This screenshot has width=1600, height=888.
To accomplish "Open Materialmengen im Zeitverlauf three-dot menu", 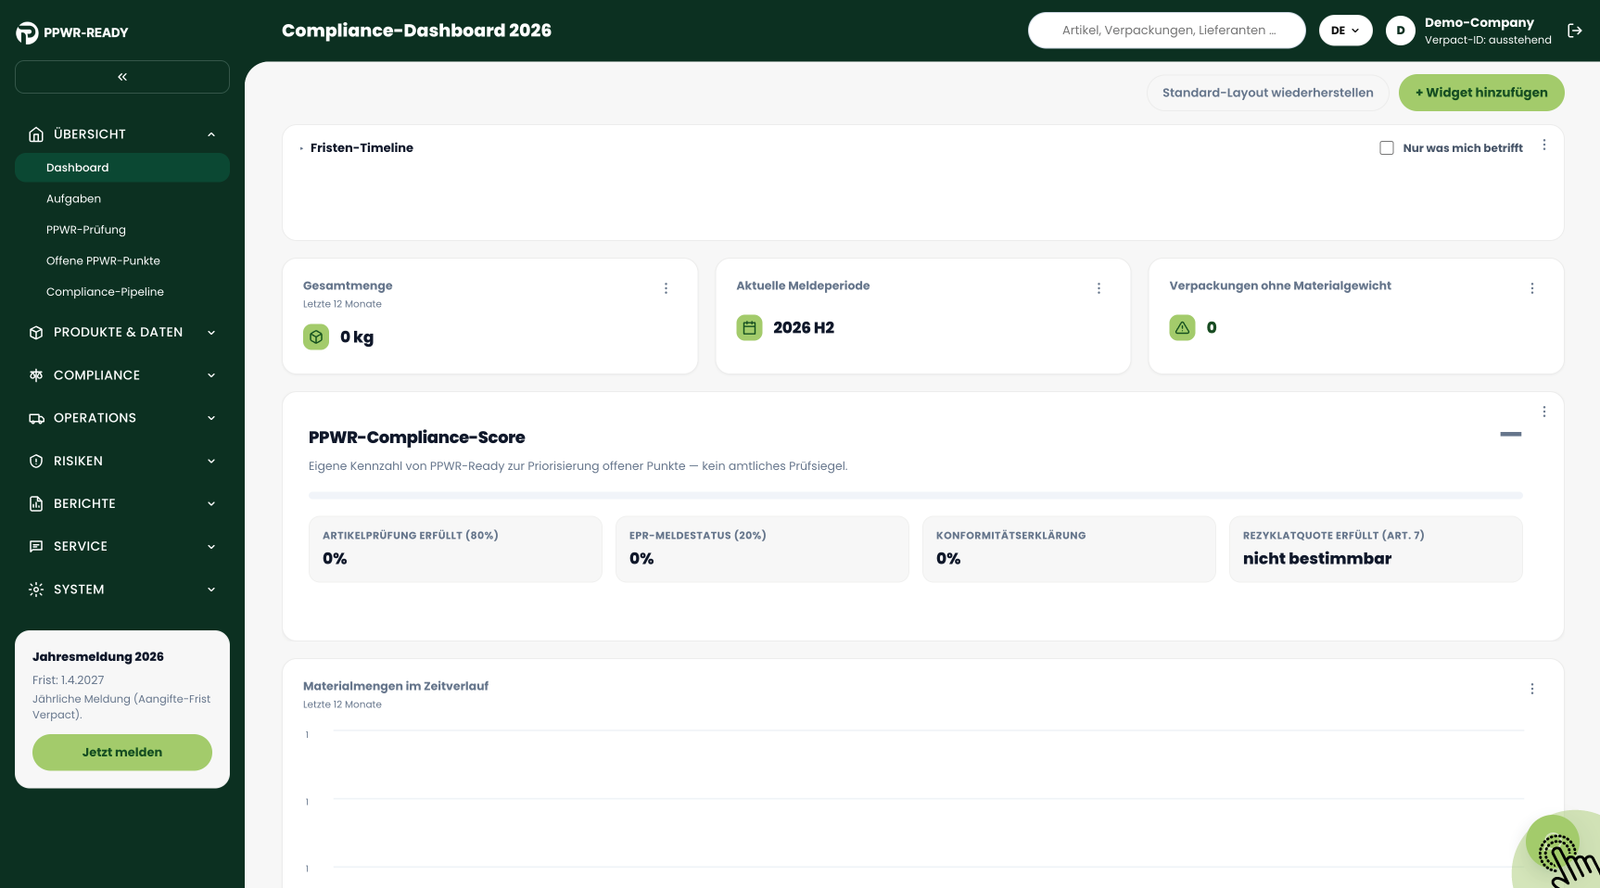I will click(x=1532, y=689).
